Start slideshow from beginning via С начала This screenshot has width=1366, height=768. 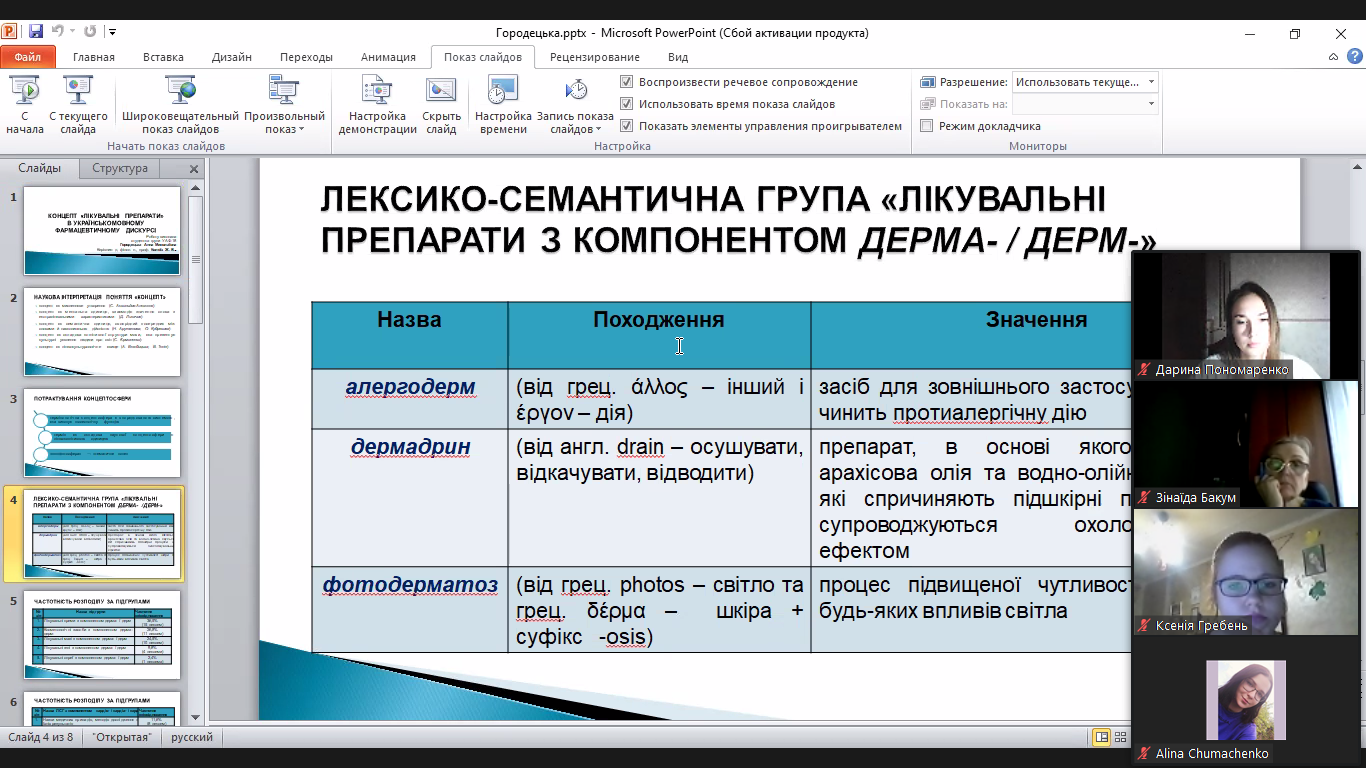pyautogui.click(x=27, y=103)
